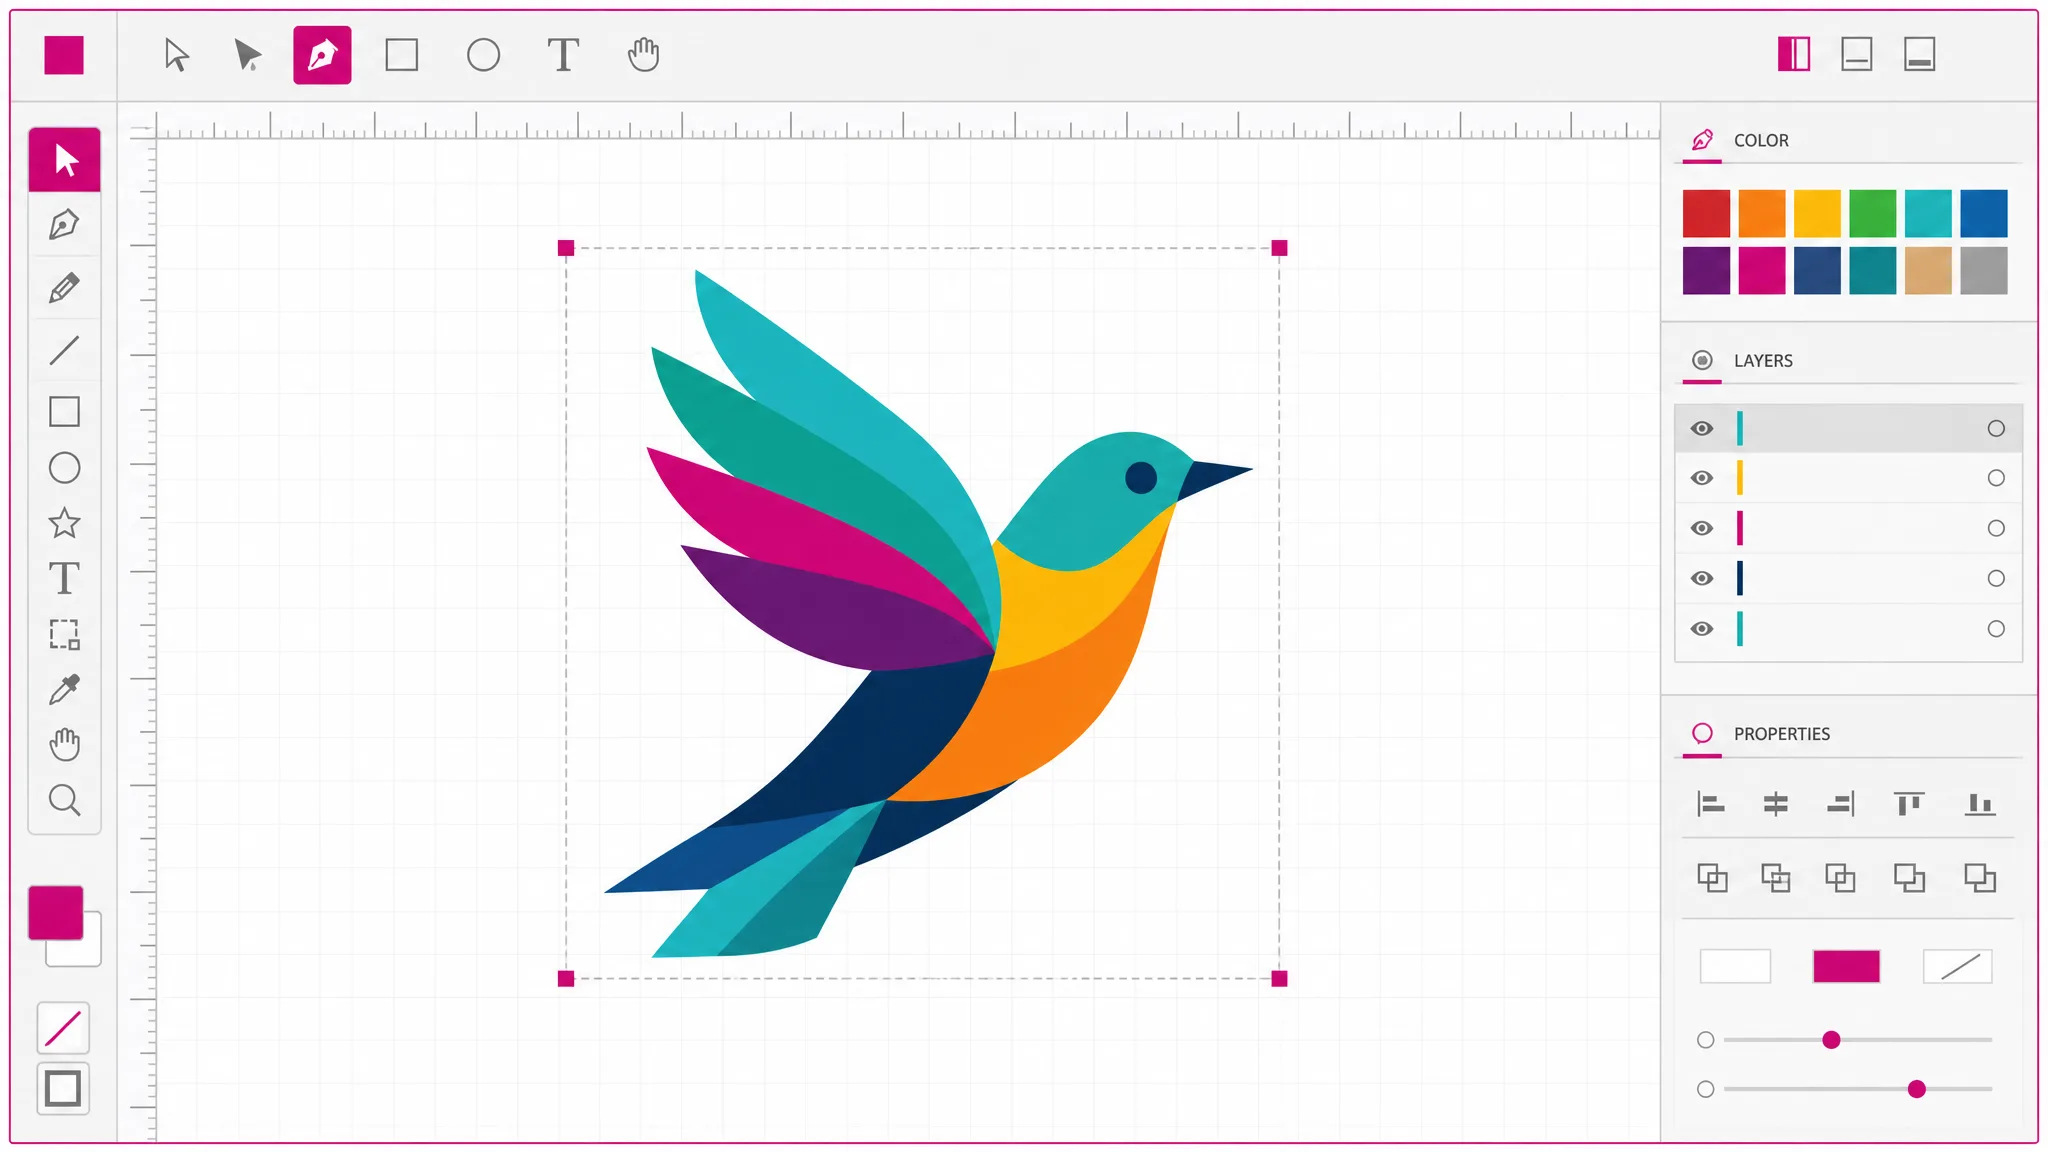Select the Ellipse tool in left toolbar
The height and width of the screenshot is (1152, 2048).
pyautogui.click(x=64, y=468)
